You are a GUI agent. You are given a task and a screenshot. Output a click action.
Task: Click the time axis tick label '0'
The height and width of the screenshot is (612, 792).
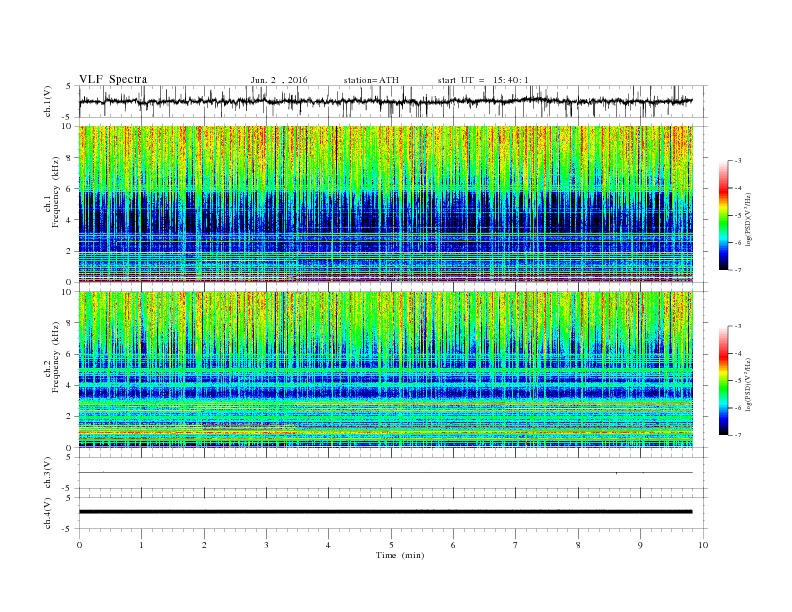coord(79,545)
